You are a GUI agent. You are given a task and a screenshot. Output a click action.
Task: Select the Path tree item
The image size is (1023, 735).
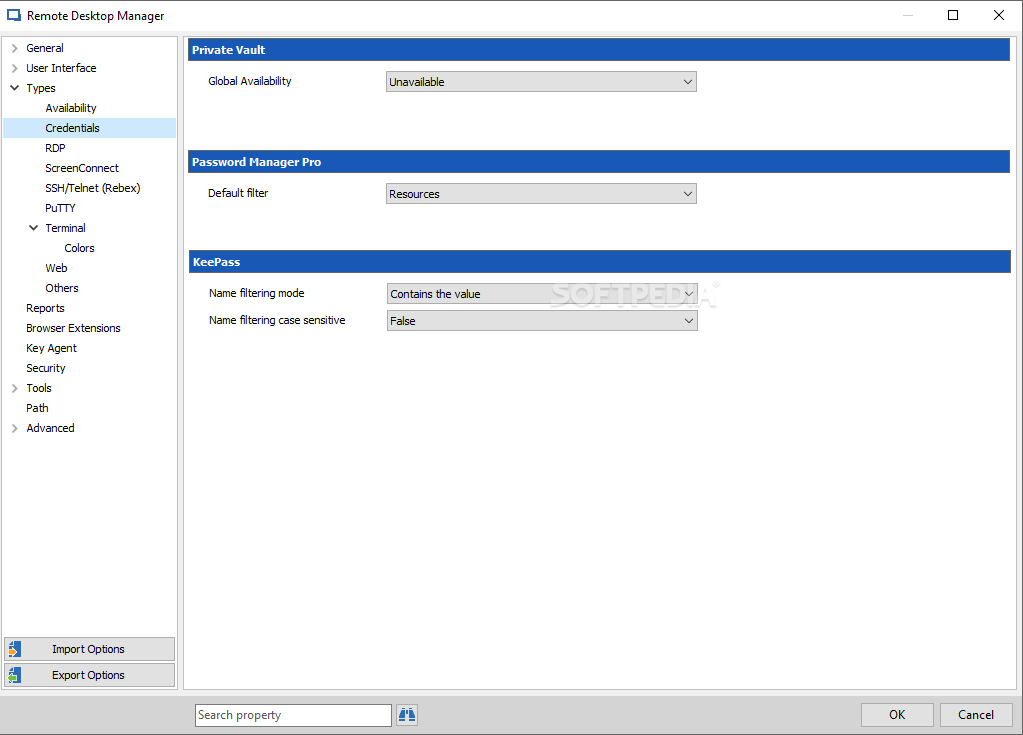click(37, 408)
